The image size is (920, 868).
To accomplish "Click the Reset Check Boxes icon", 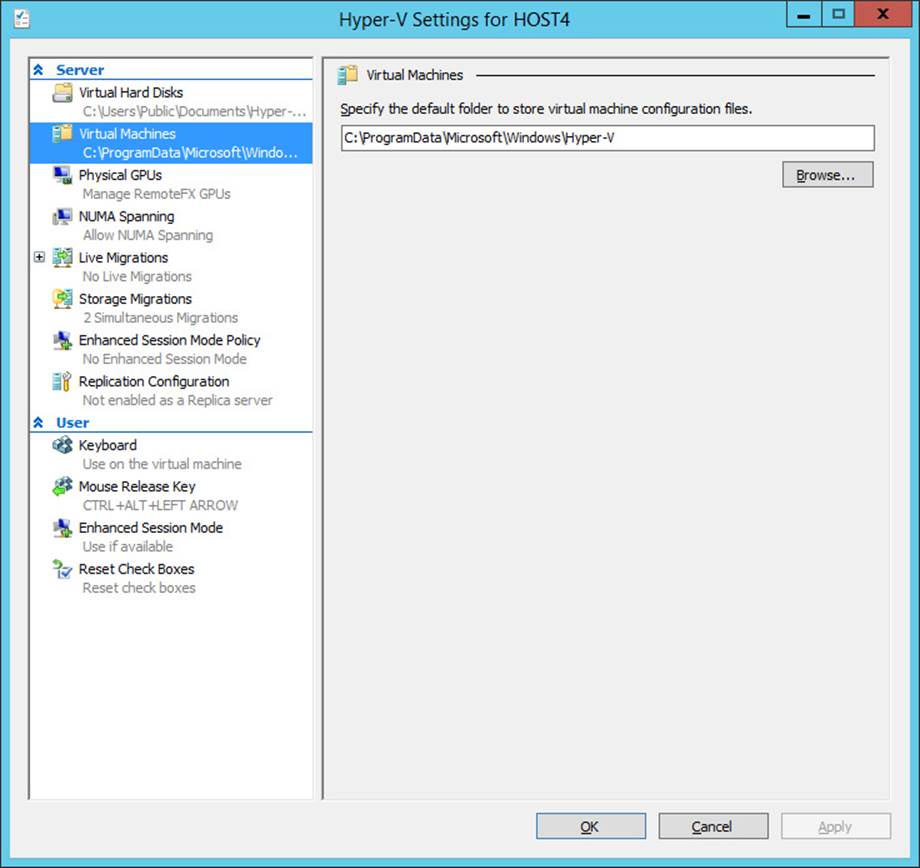I will [x=62, y=569].
